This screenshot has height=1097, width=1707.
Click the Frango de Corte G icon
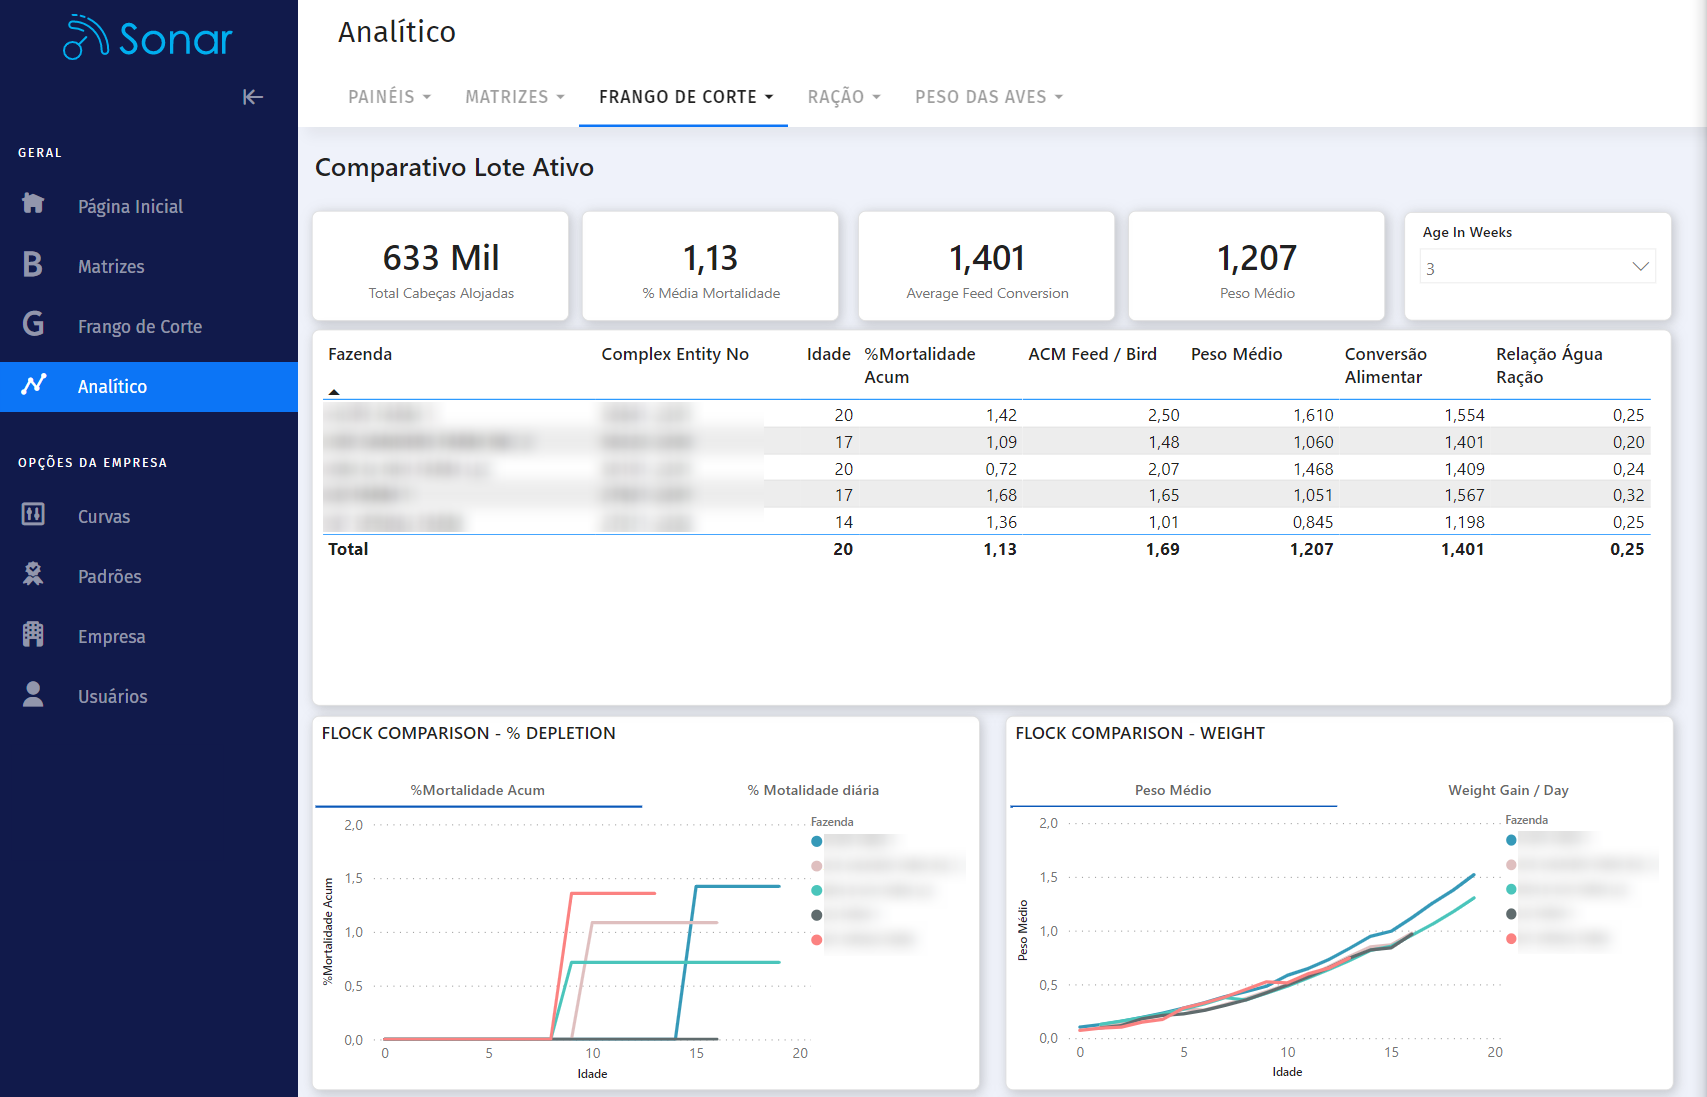point(33,324)
